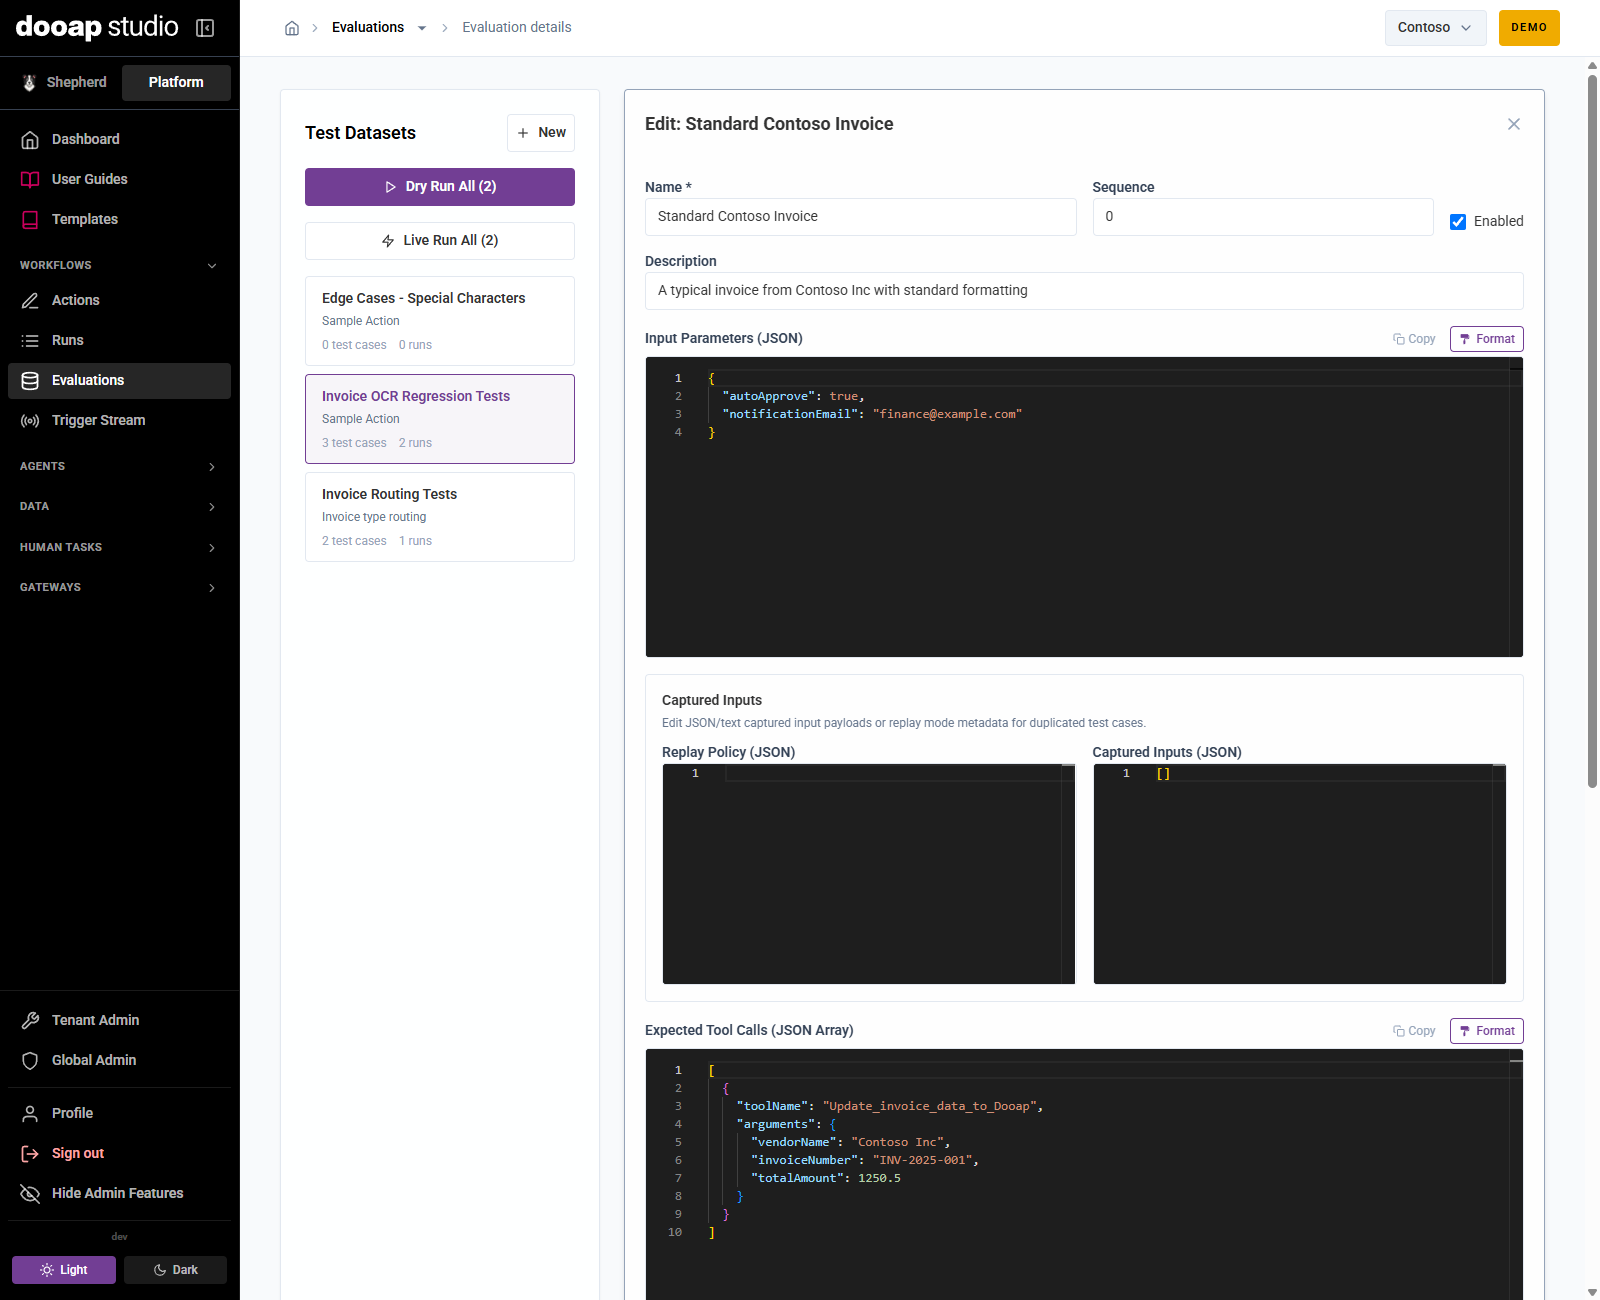
Task: Collapse the Workflows section
Action: pyautogui.click(x=119, y=265)
